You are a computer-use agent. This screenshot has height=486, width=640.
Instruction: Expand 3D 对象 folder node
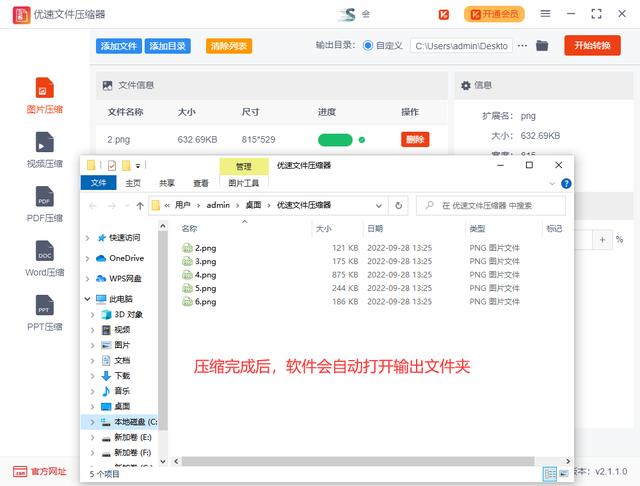[x=93, y=315]
